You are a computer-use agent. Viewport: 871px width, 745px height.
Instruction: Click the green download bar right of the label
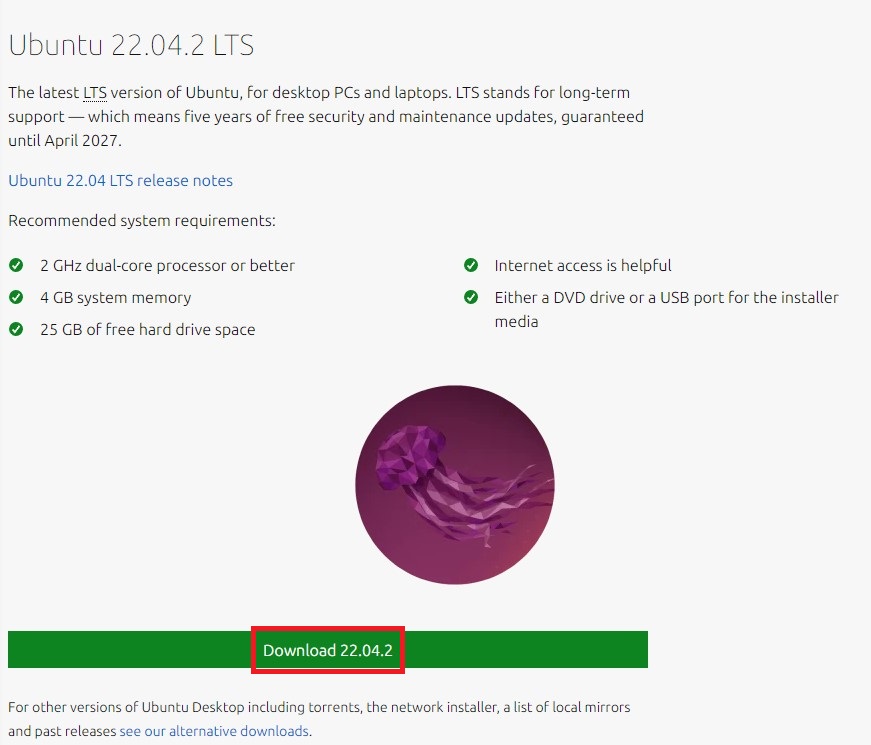(x=526, y=649)
